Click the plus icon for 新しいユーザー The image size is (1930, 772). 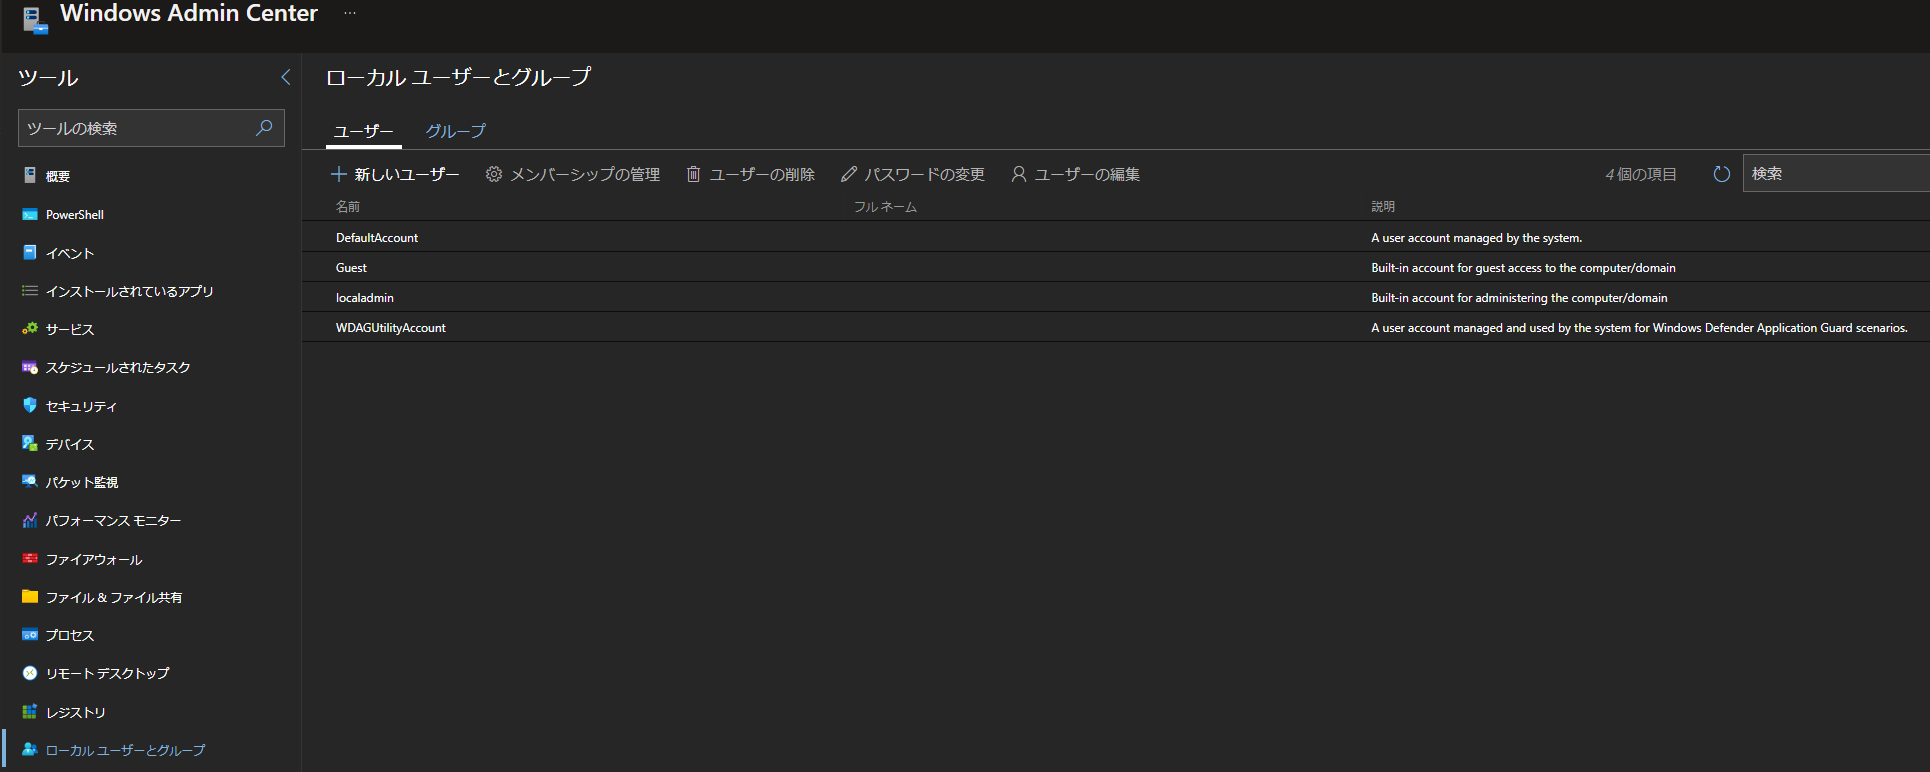[339, 174]
